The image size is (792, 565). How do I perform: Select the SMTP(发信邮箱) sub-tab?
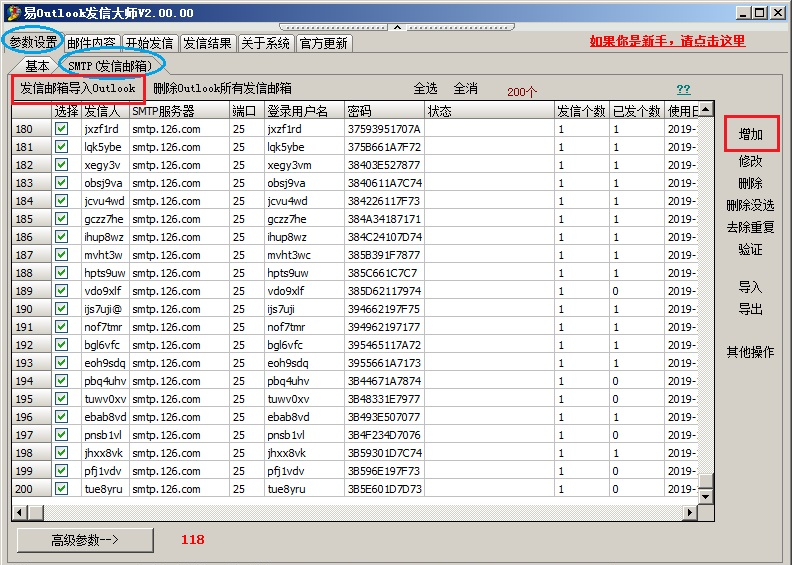pyautogui.click(x=110, y=66)
